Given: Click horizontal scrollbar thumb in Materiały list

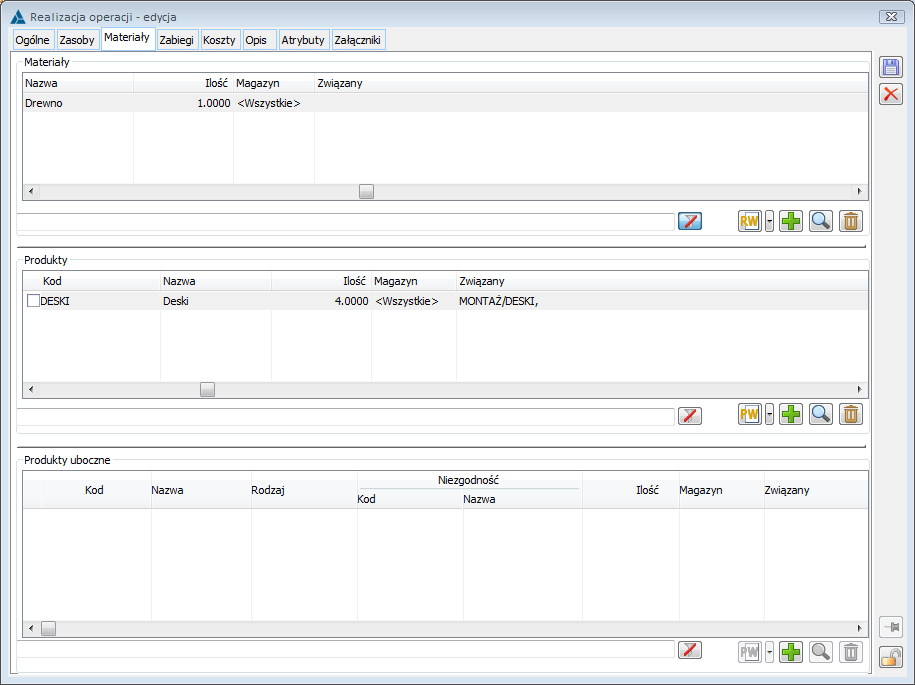Looking at the screenshot, I should coord(366,191).
